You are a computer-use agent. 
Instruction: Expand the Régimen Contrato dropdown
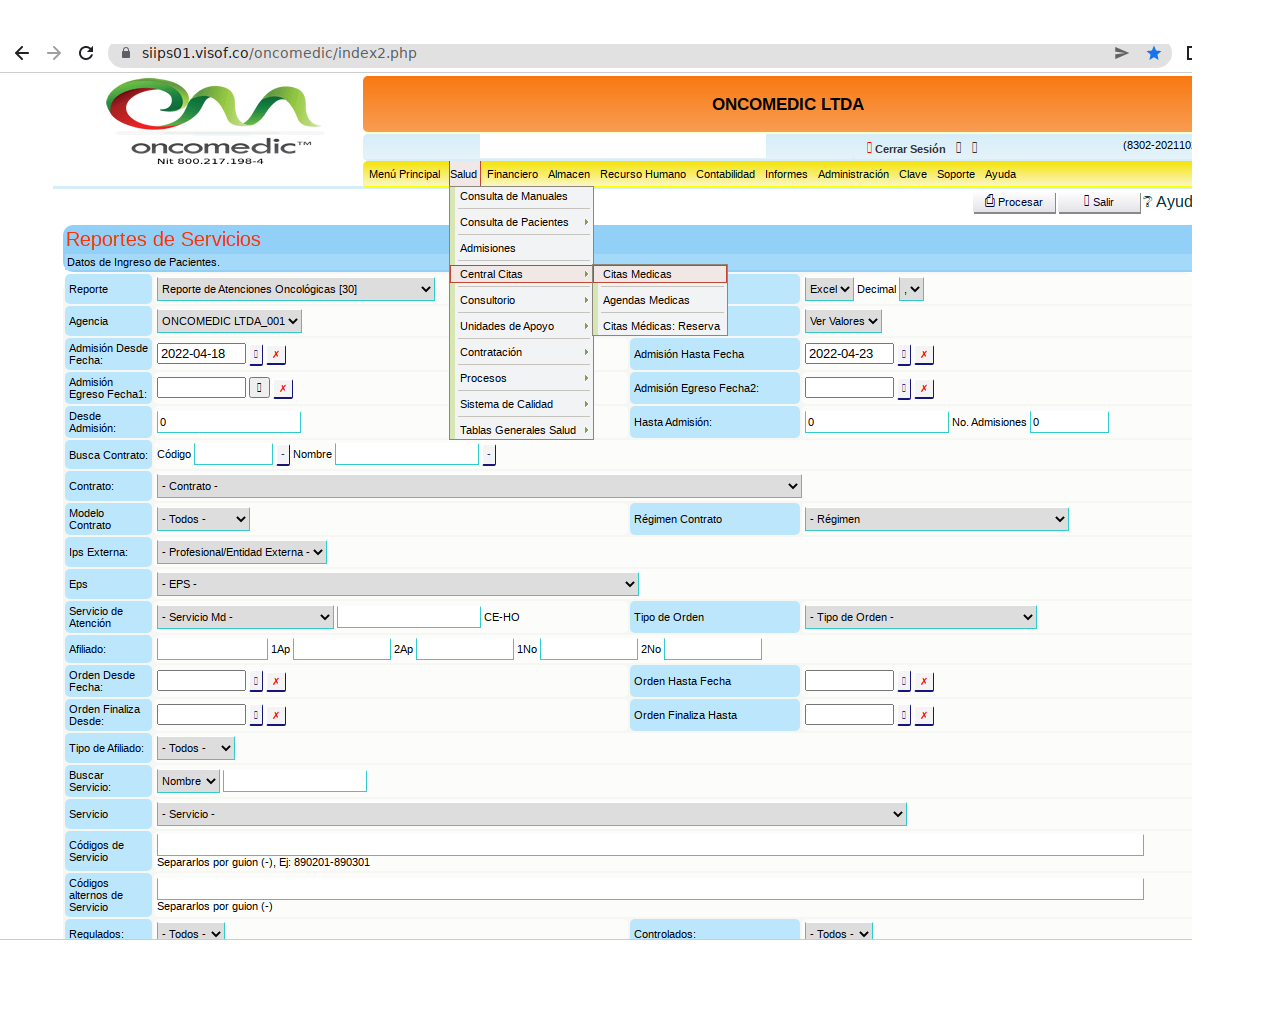pyautogui.click(x=936, y=519)
